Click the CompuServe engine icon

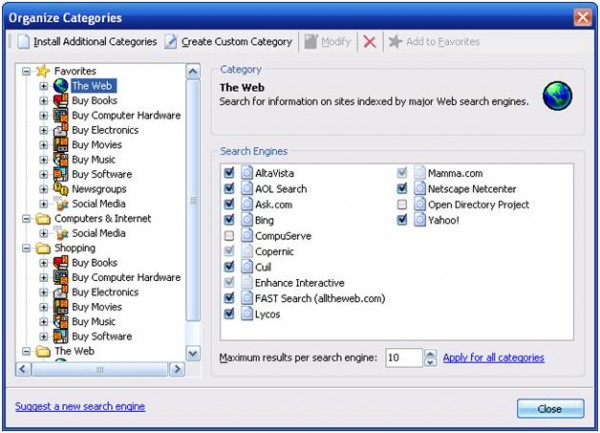247,236
